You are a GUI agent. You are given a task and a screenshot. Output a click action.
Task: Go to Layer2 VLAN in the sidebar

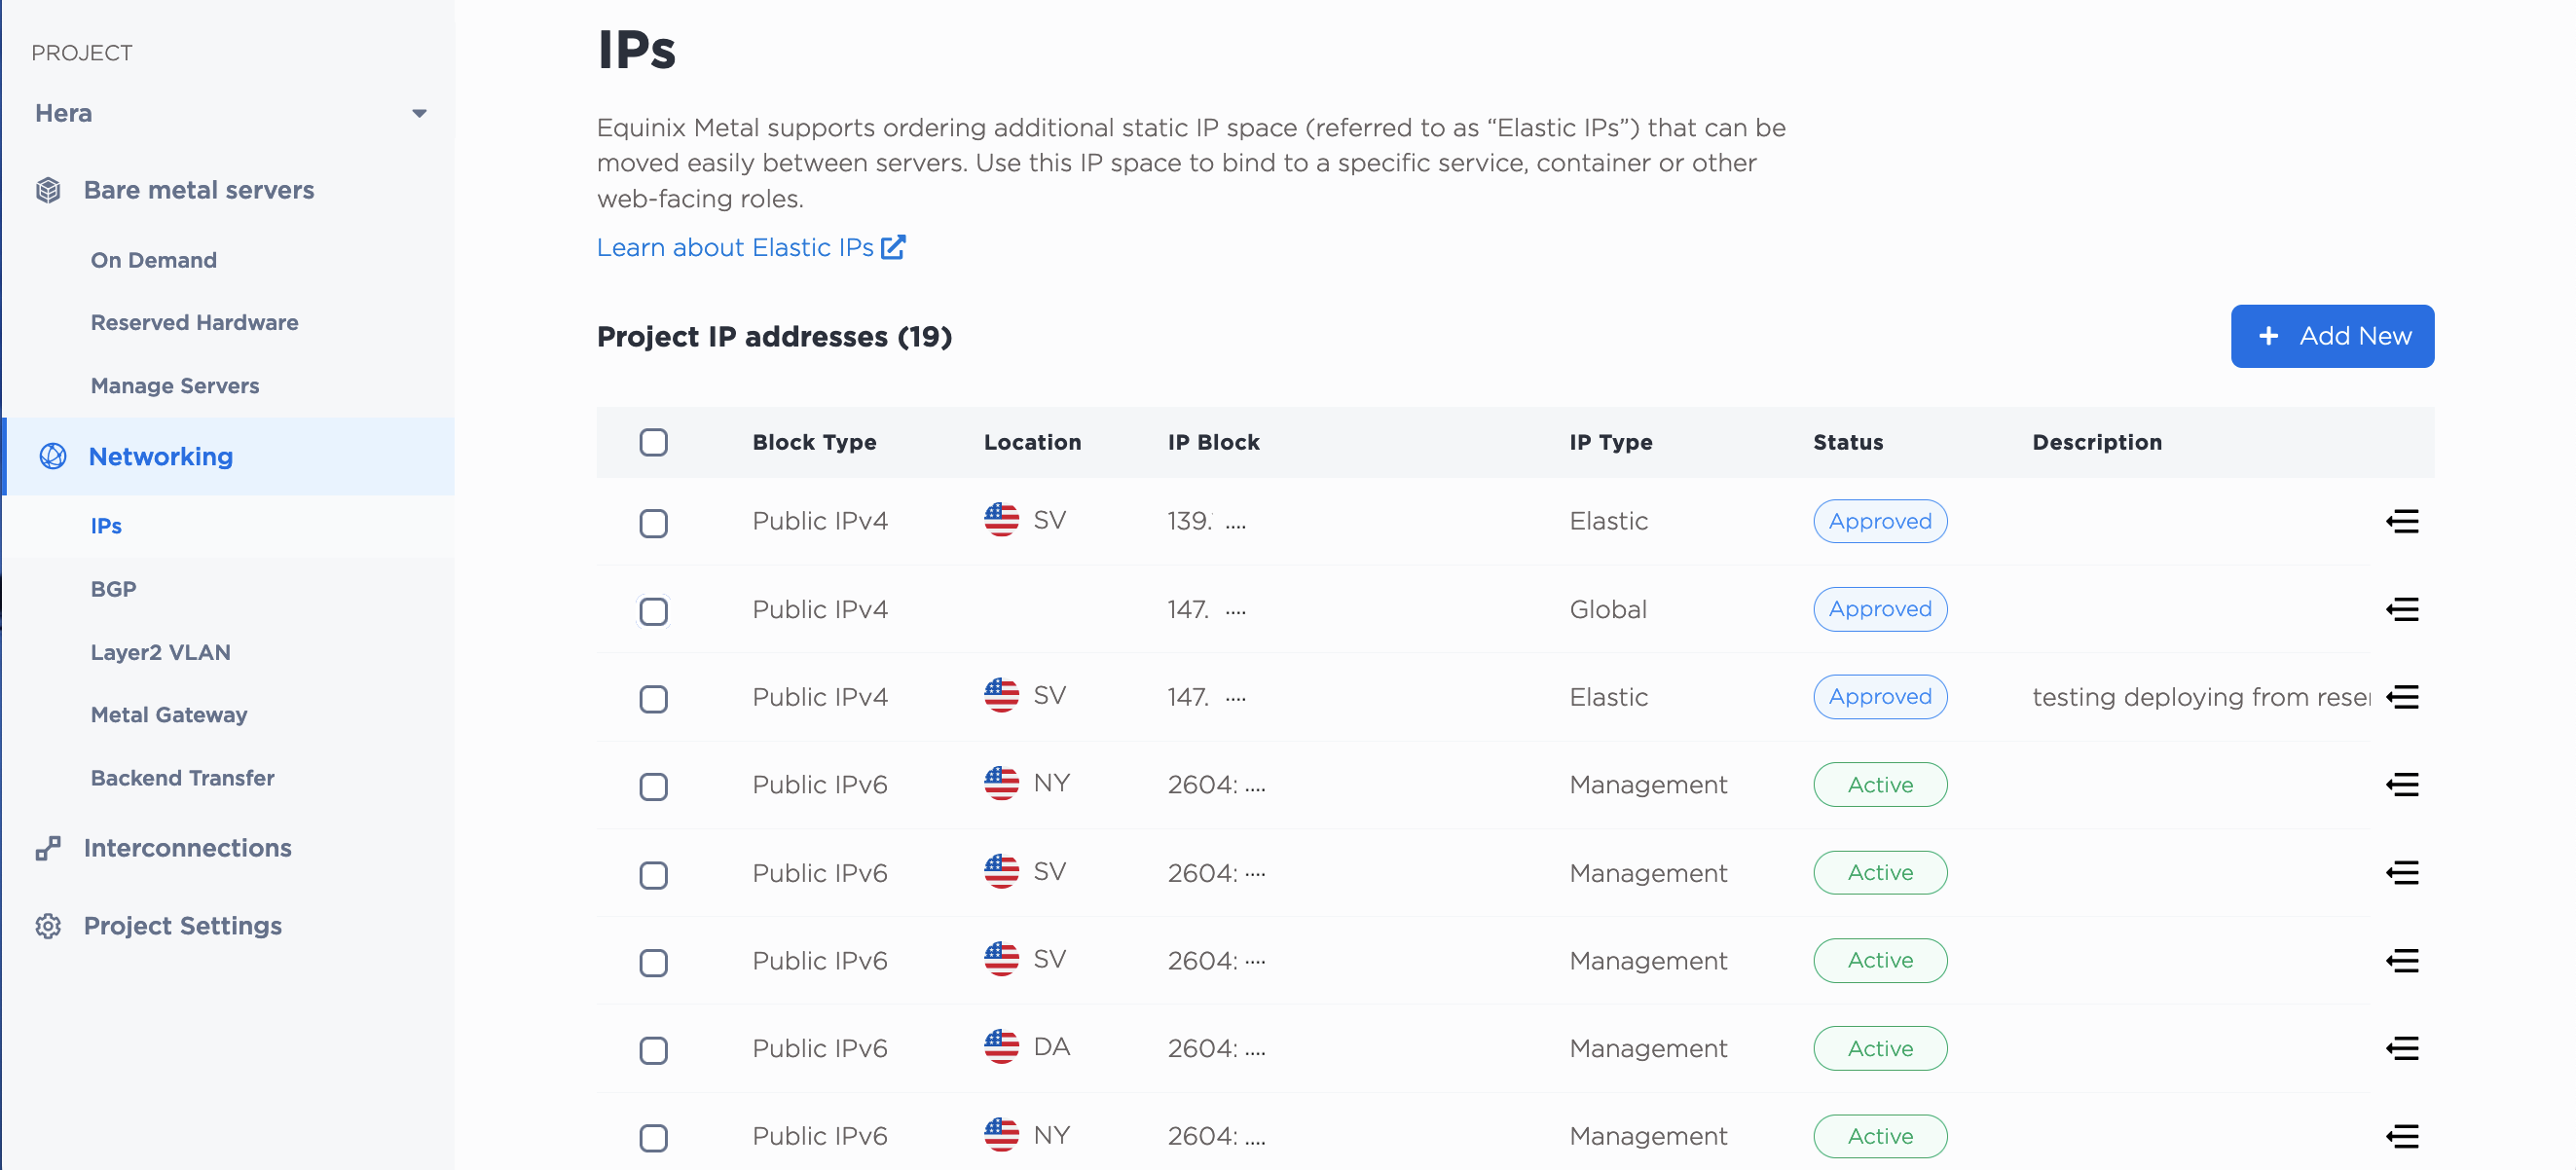tap(160, 652)
